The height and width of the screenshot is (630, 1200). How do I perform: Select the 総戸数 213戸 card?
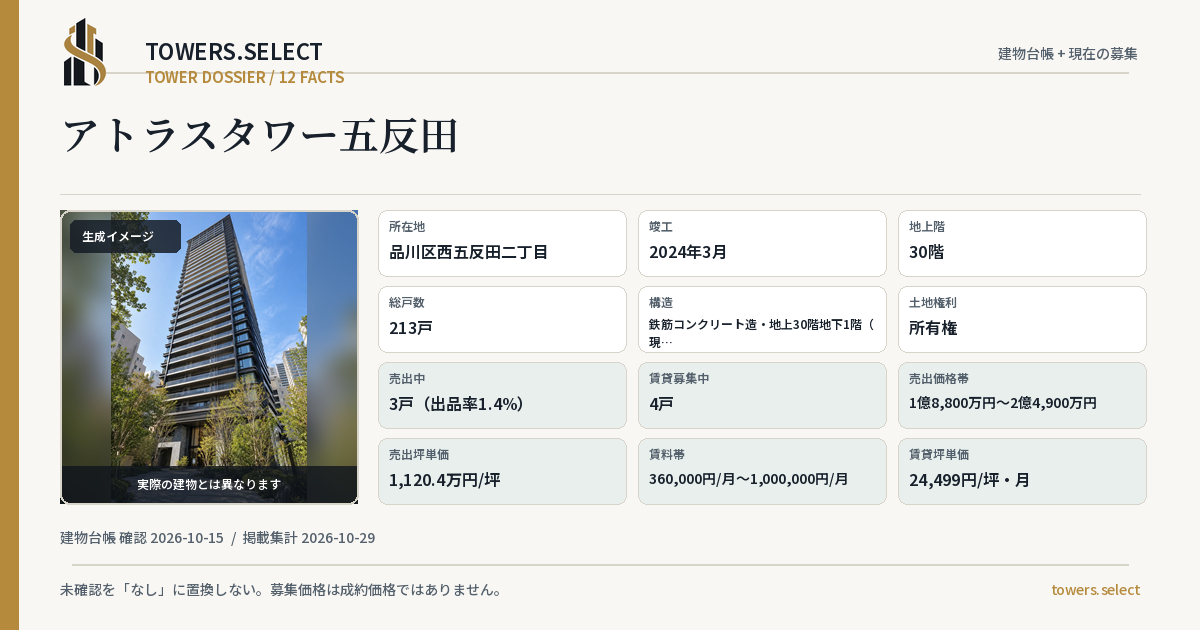click(502, 319)
